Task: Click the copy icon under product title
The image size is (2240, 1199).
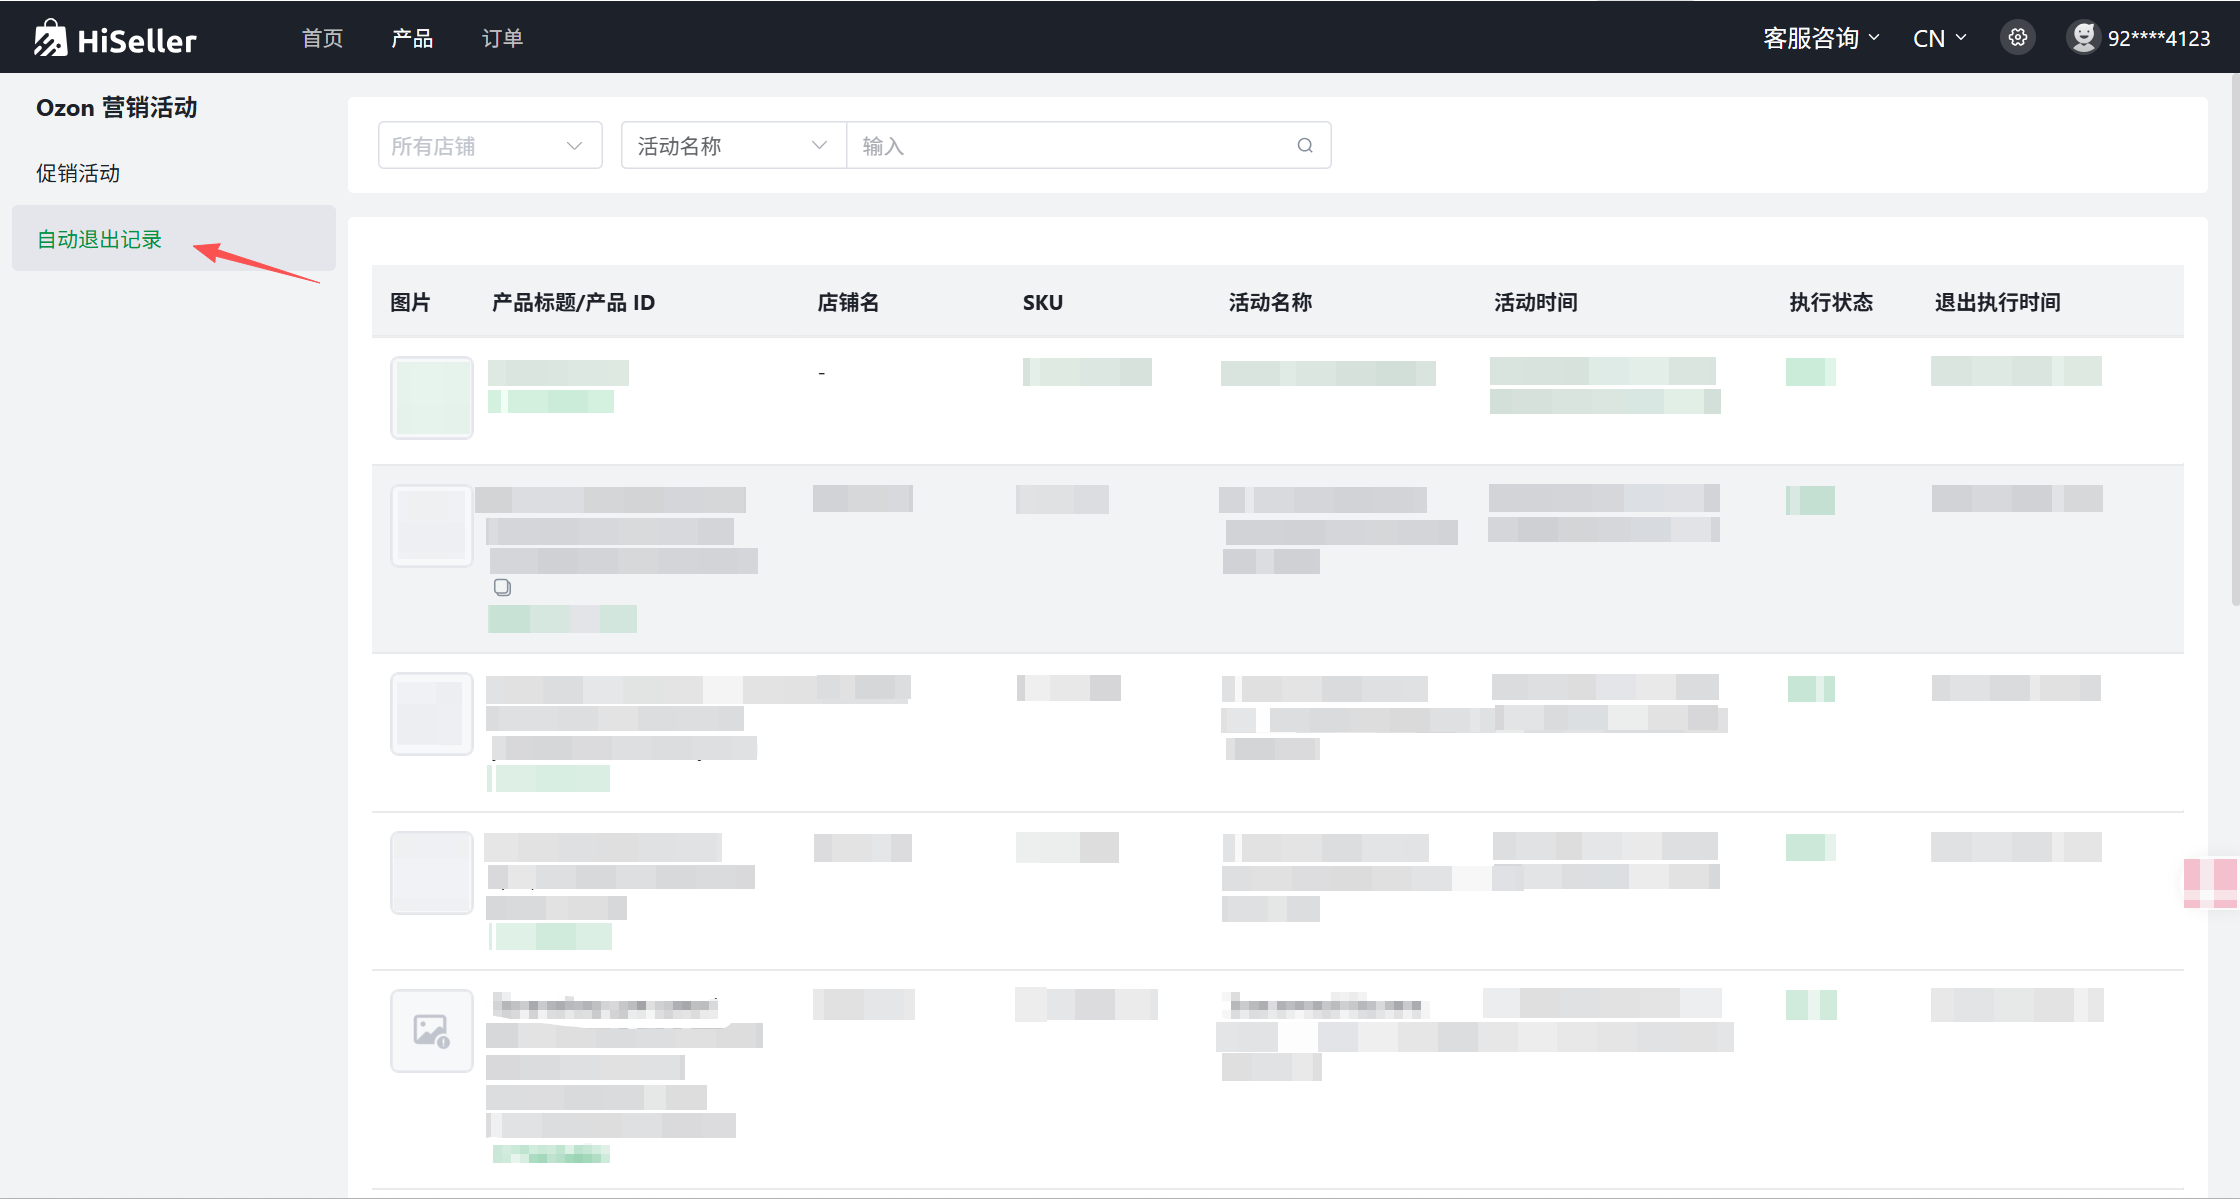Action: pyautogui.click(x=502, y=587)
